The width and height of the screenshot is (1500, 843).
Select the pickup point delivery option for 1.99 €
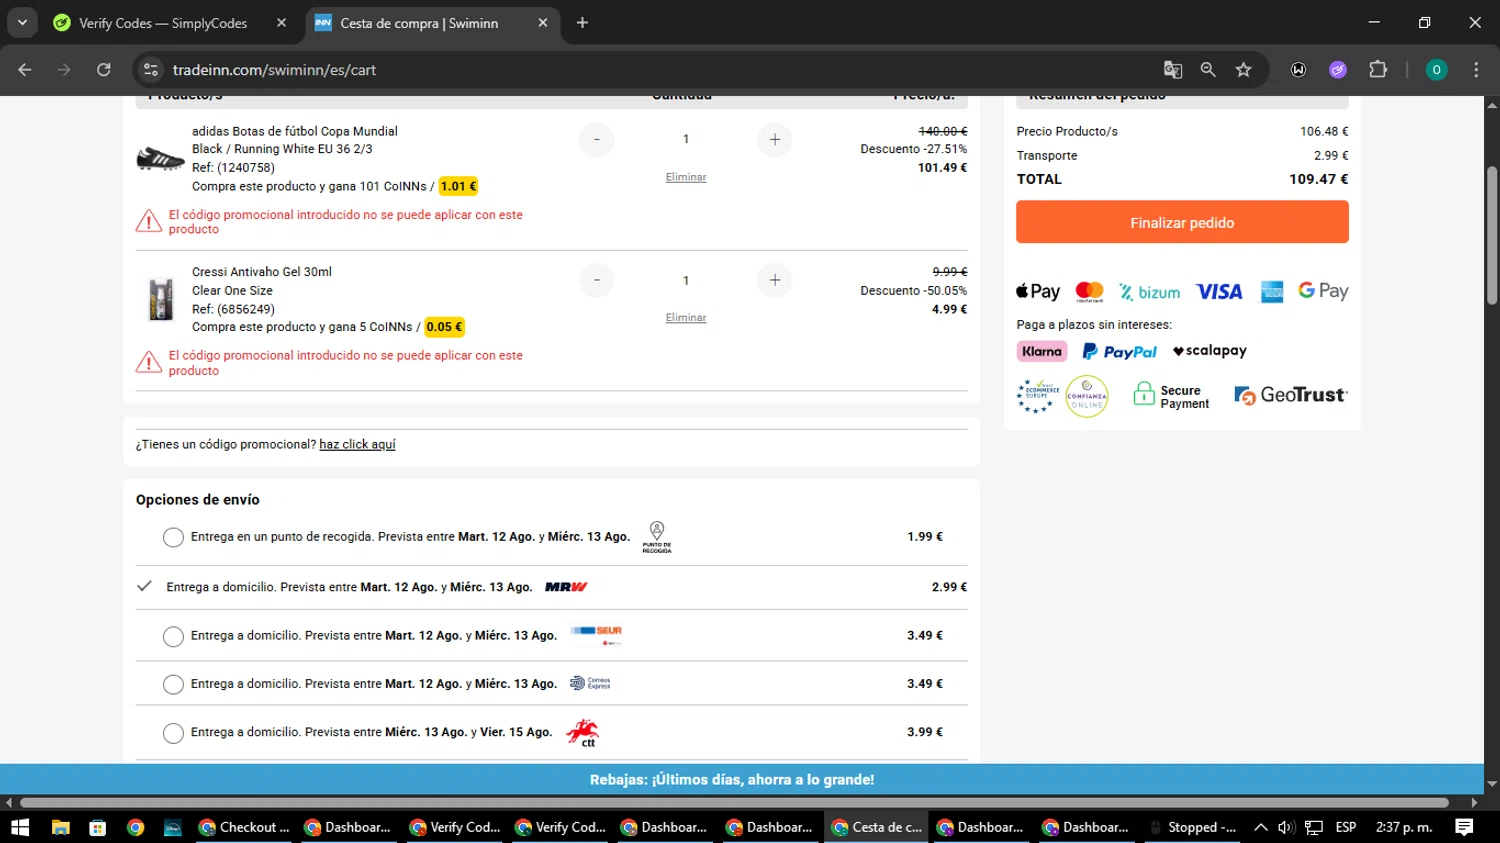coord(173,537)
